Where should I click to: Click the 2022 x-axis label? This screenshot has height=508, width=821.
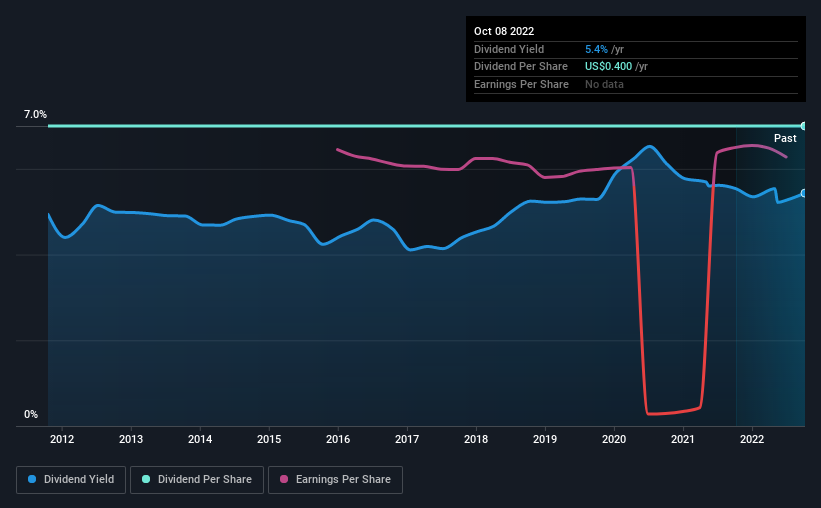(752, 439)
